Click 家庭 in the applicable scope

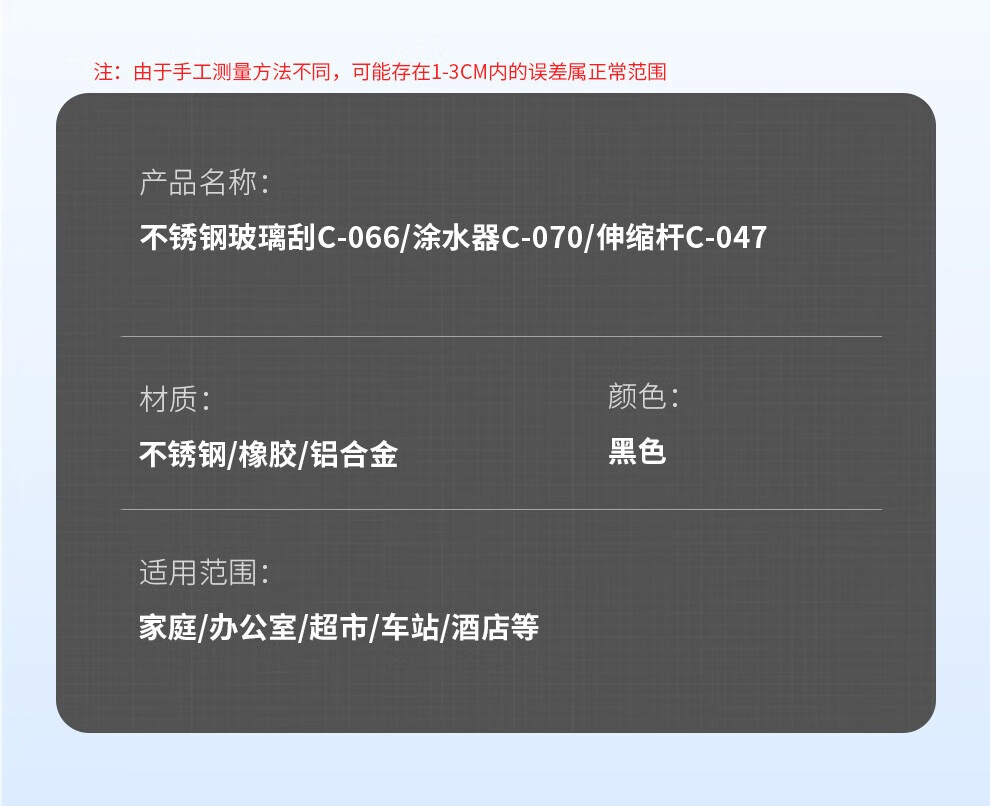pos(167,628)
